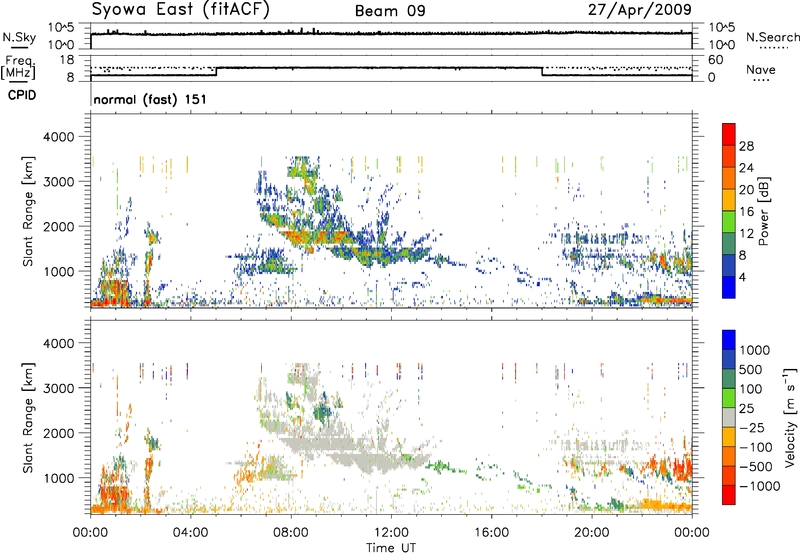Select the '100' label on Velocity color bar
This screenshot has width=800, height=554.
click(751, 389)
